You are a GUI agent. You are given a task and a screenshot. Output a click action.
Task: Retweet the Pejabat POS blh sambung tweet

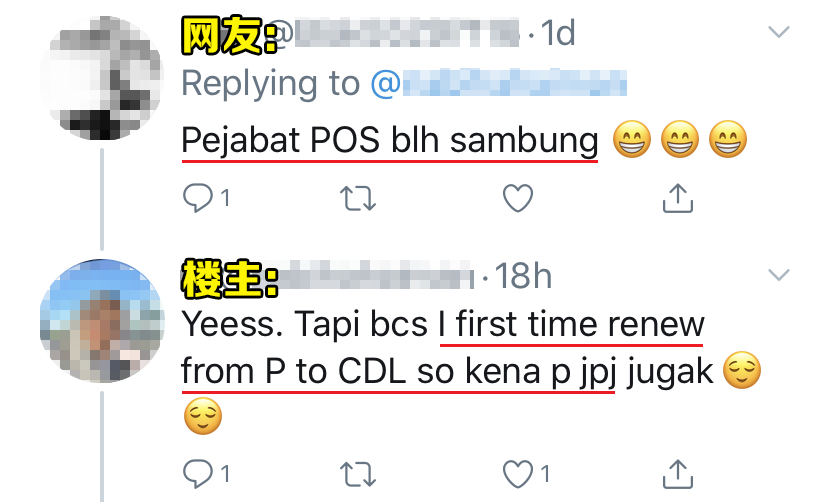click(x=358, y=198)
